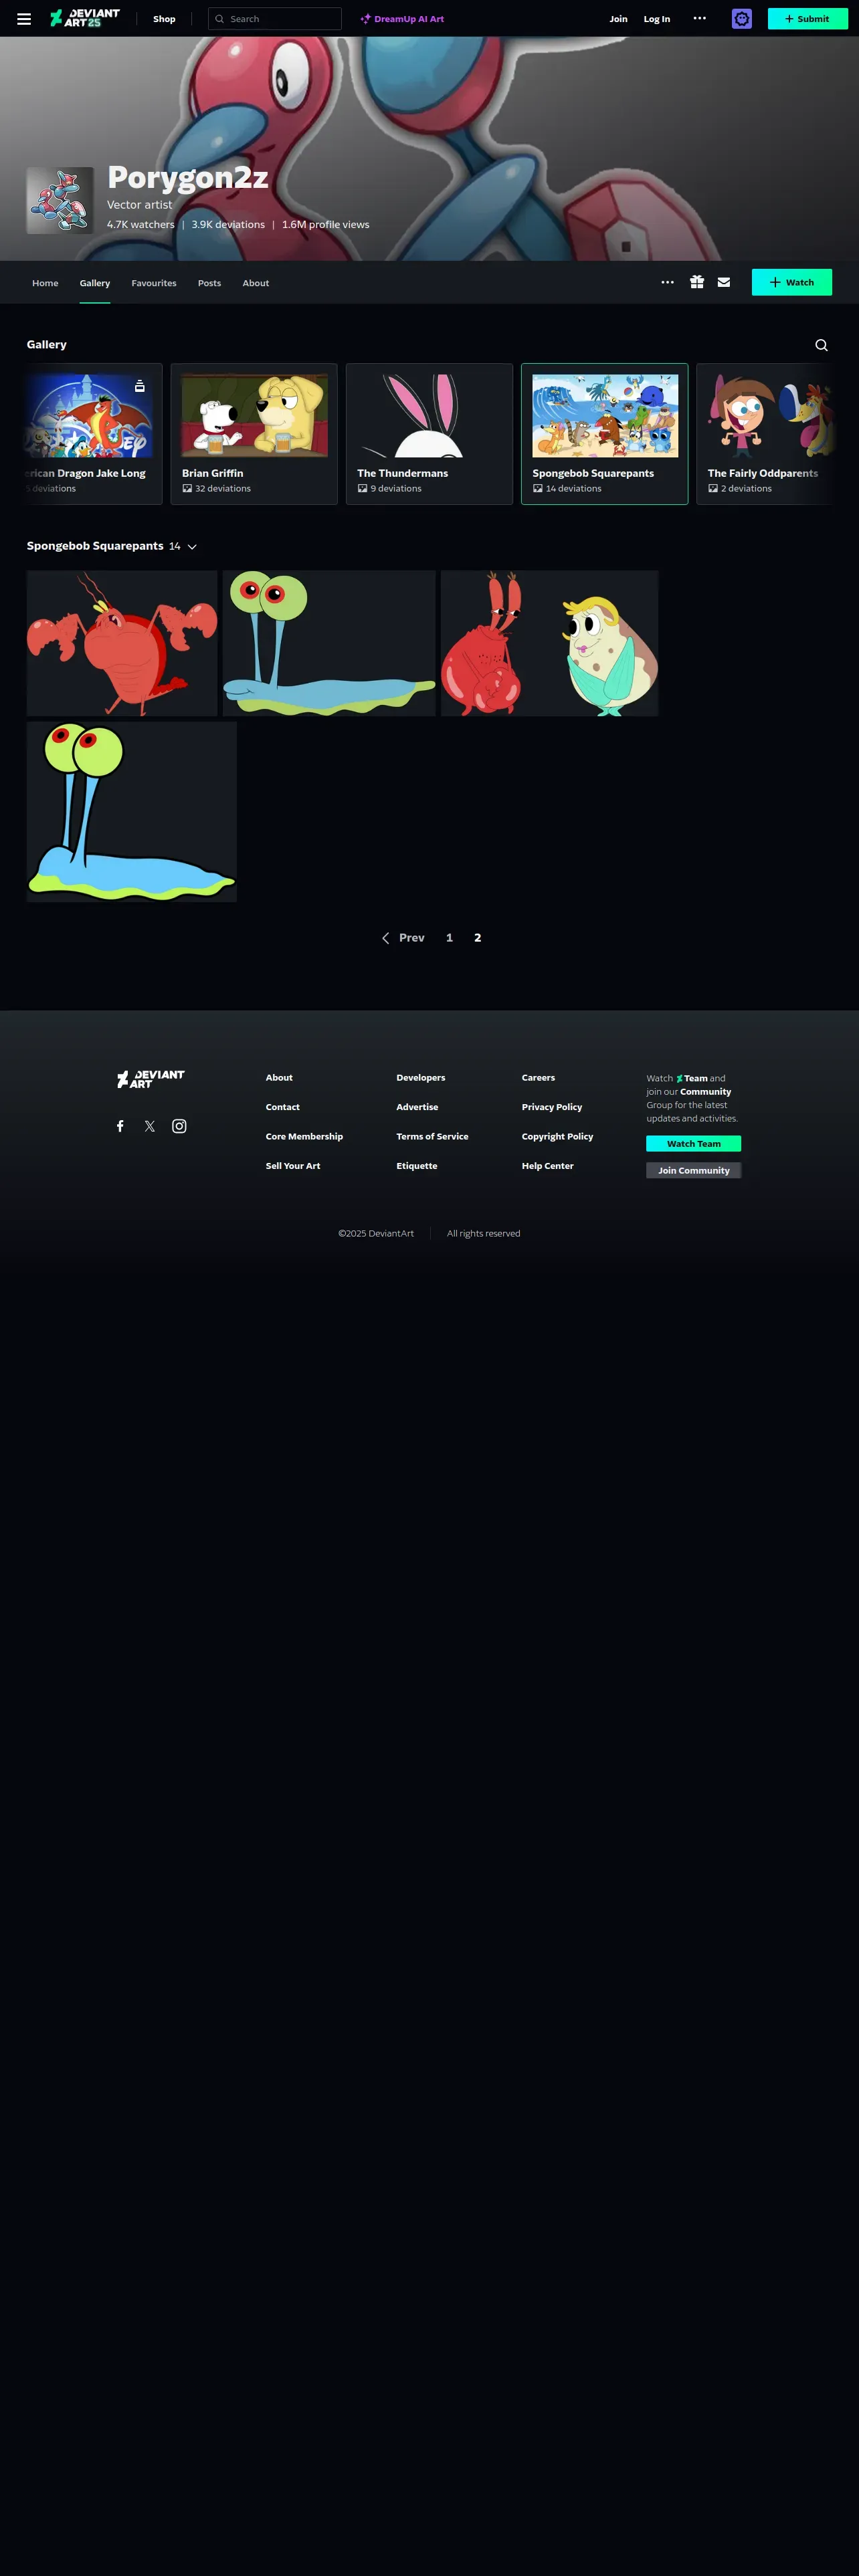Open Copyright Policy link
Image resolution: width=859 pixels, height=2576 pixels.
pyautogui.click(x=557, y=1137)
